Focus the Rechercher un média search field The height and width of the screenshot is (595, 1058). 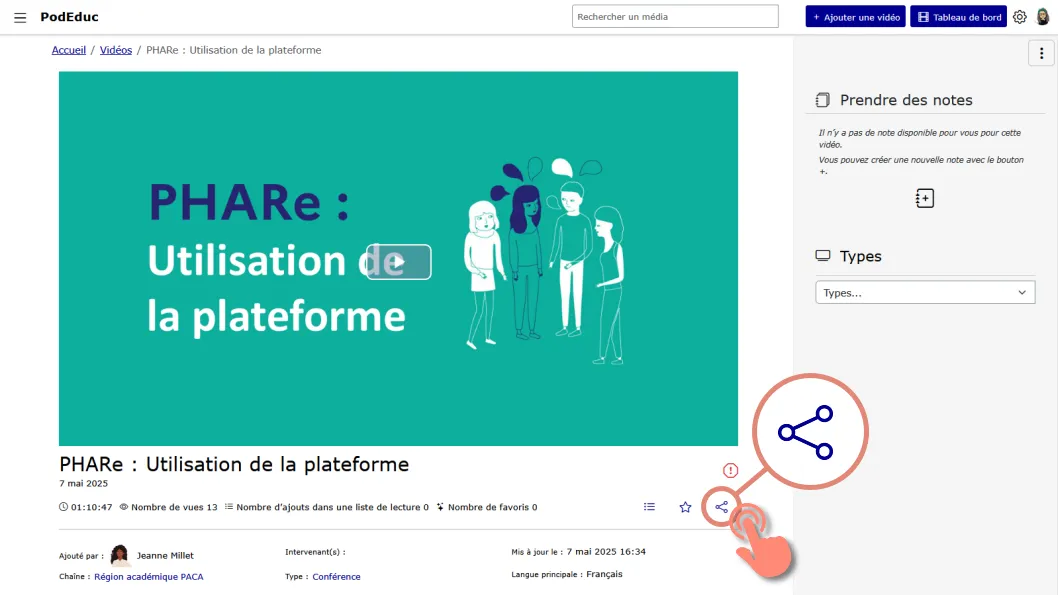pyautogui.click(x=675, y=16)
